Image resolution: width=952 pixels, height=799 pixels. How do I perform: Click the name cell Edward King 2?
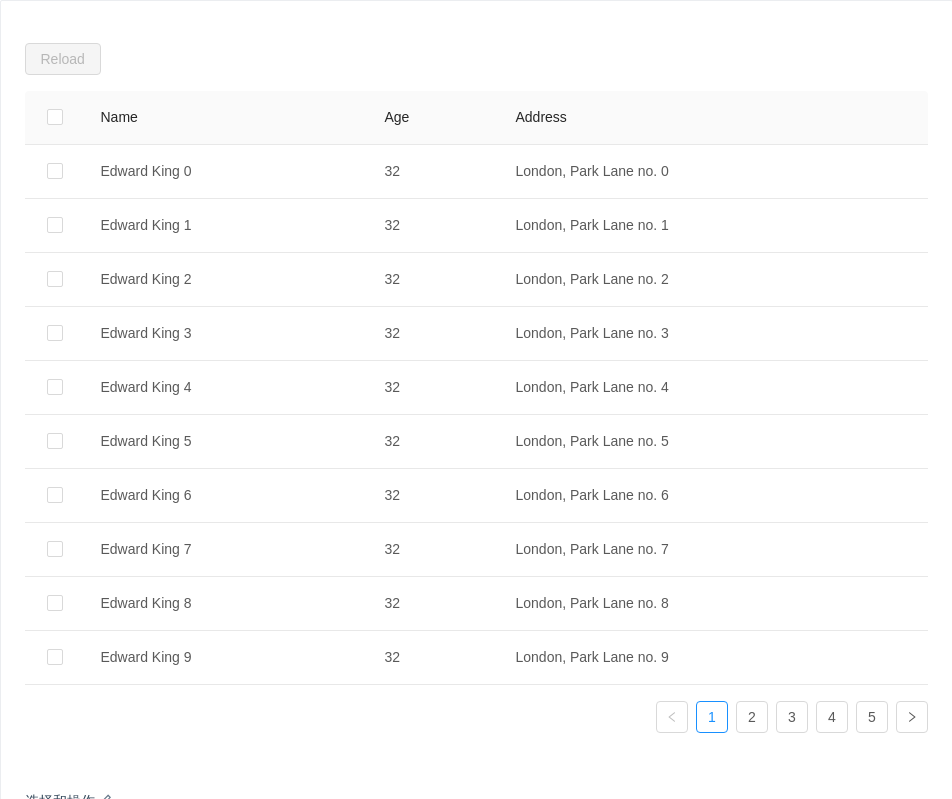tap(146, 279)
